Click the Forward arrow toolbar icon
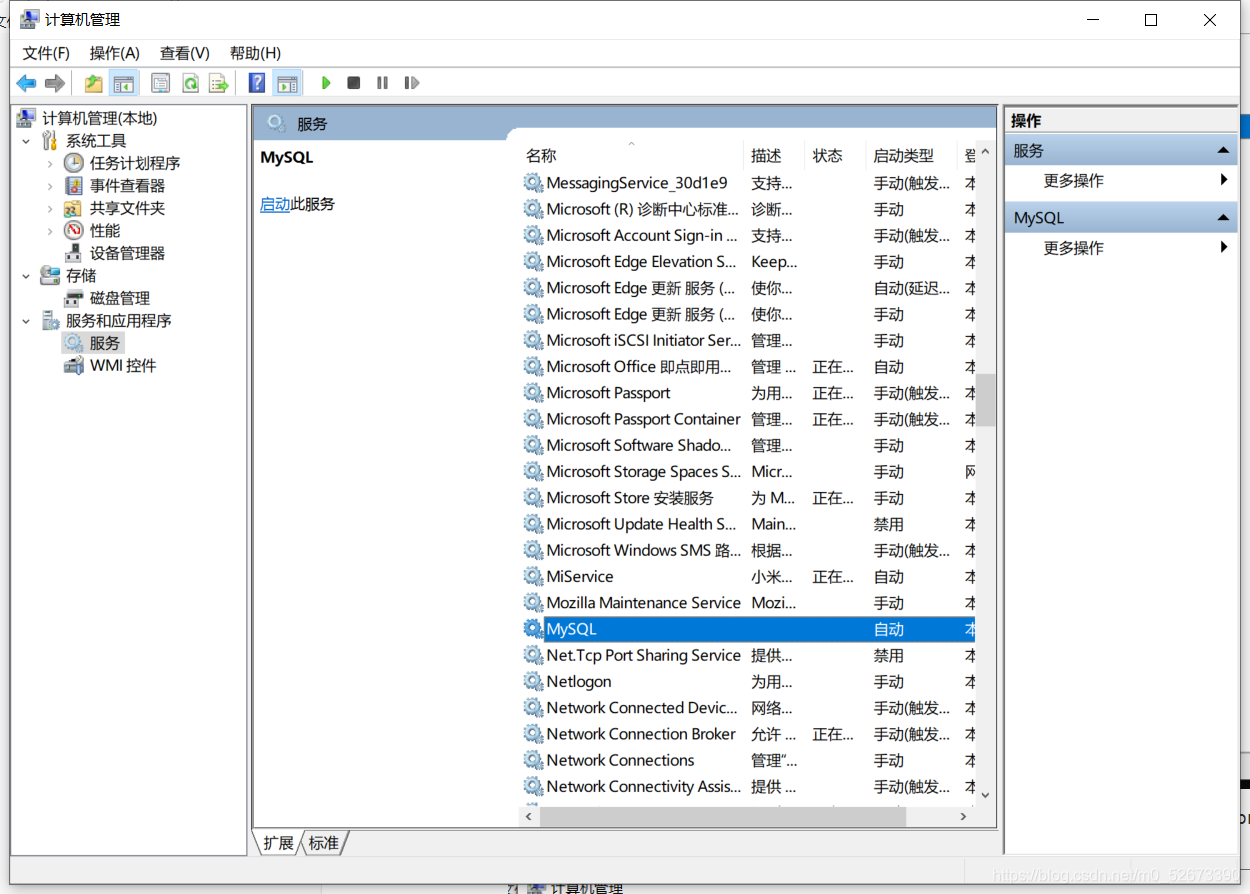Viewport: 1250px width, 894px height. 55,83
